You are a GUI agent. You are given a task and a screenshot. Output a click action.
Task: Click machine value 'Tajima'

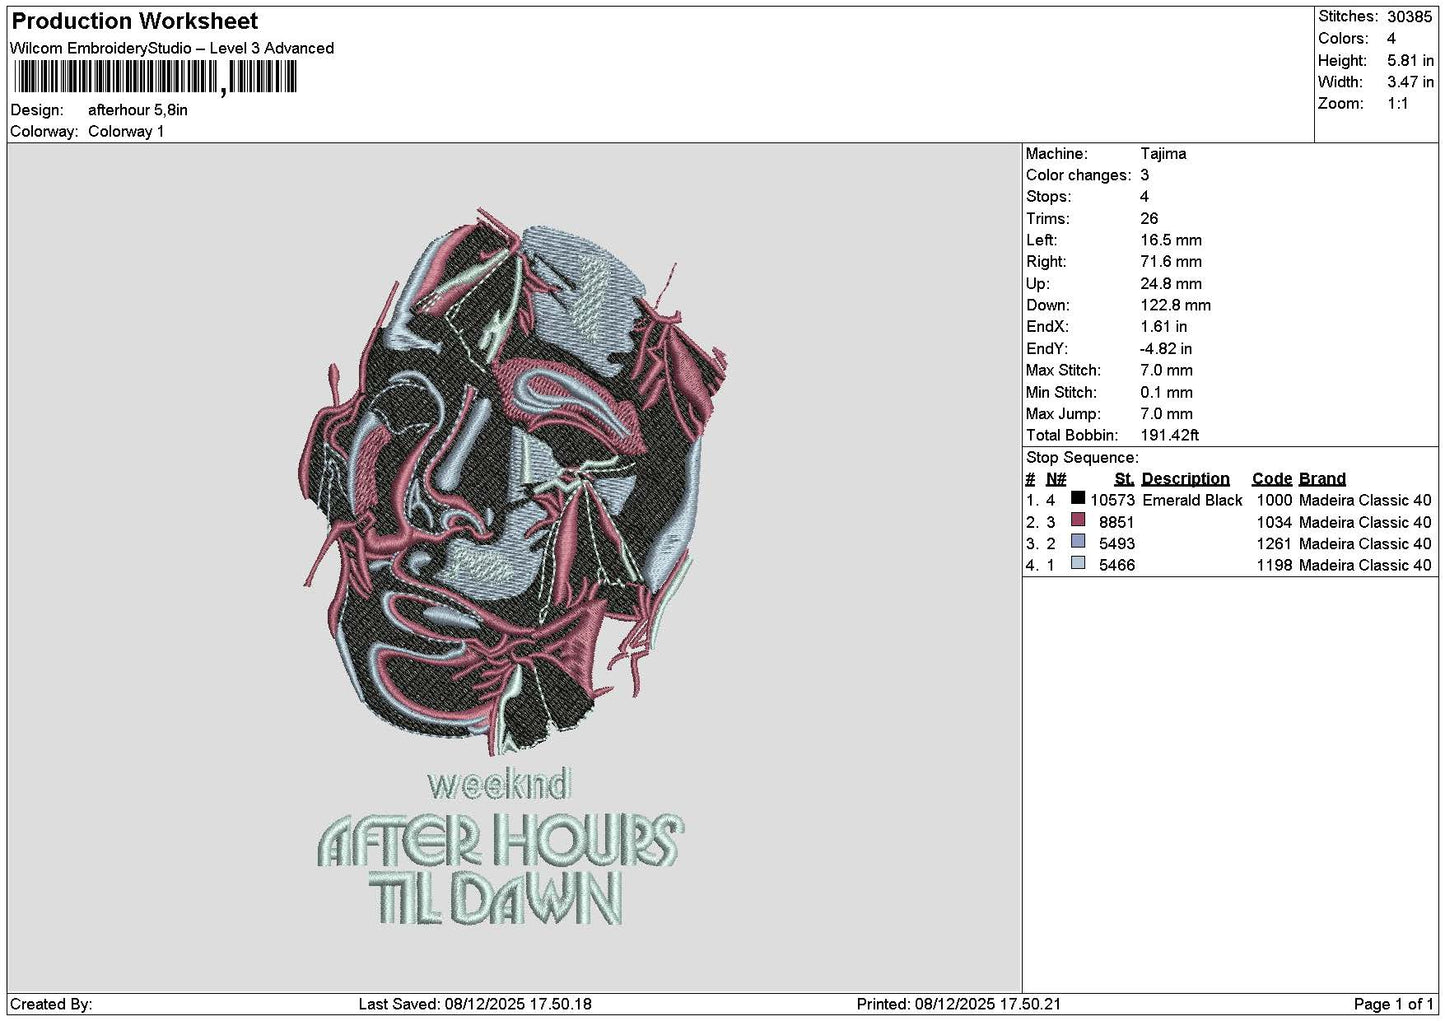point(1163,154)
